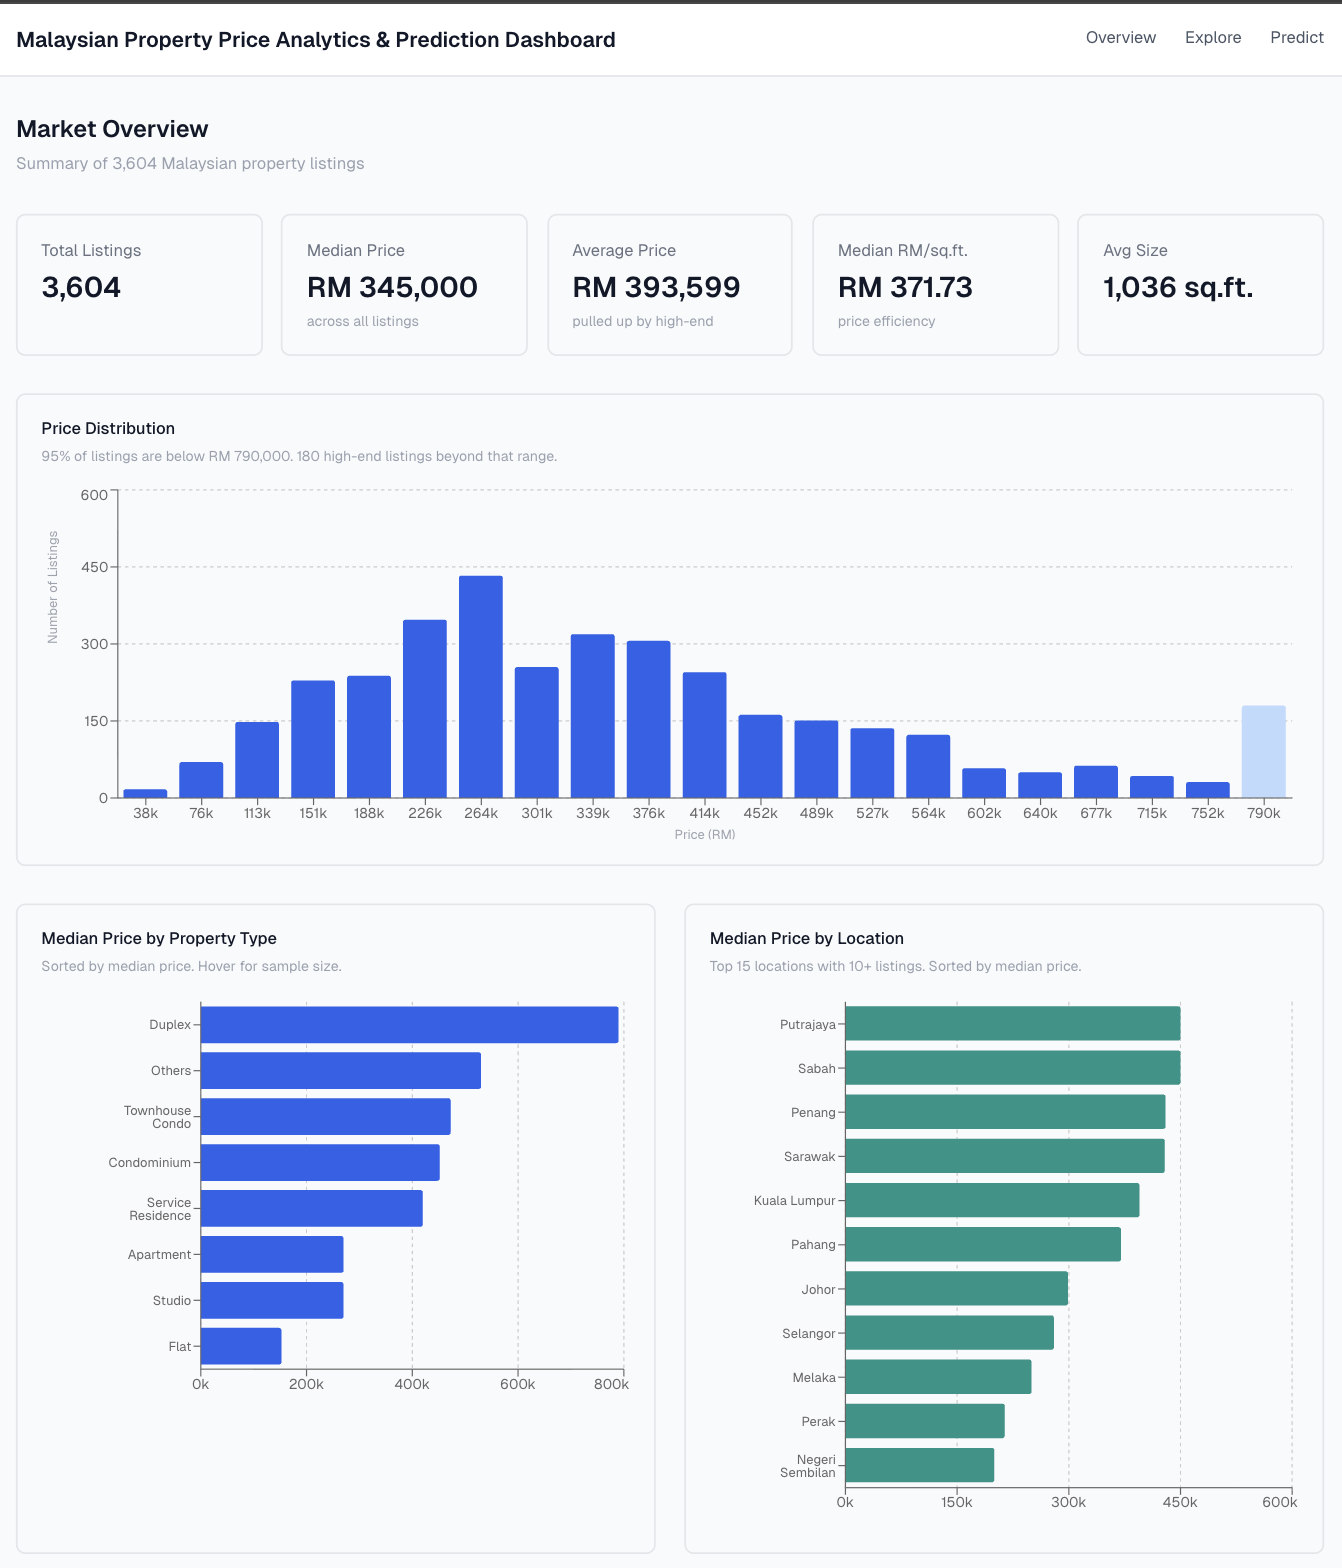The image size is (1342, 1568).
Task: Click the Market Overview heading
Action: [113, 129]
